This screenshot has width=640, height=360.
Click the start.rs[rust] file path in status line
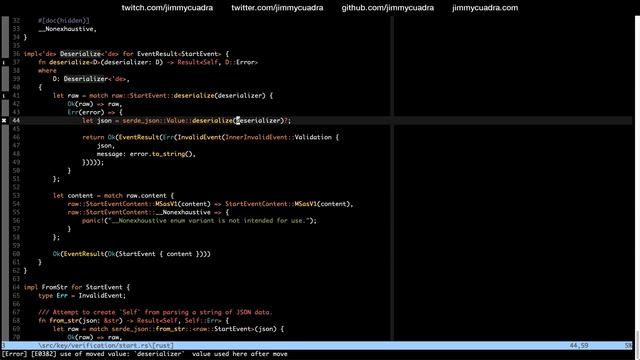[106, 345]
